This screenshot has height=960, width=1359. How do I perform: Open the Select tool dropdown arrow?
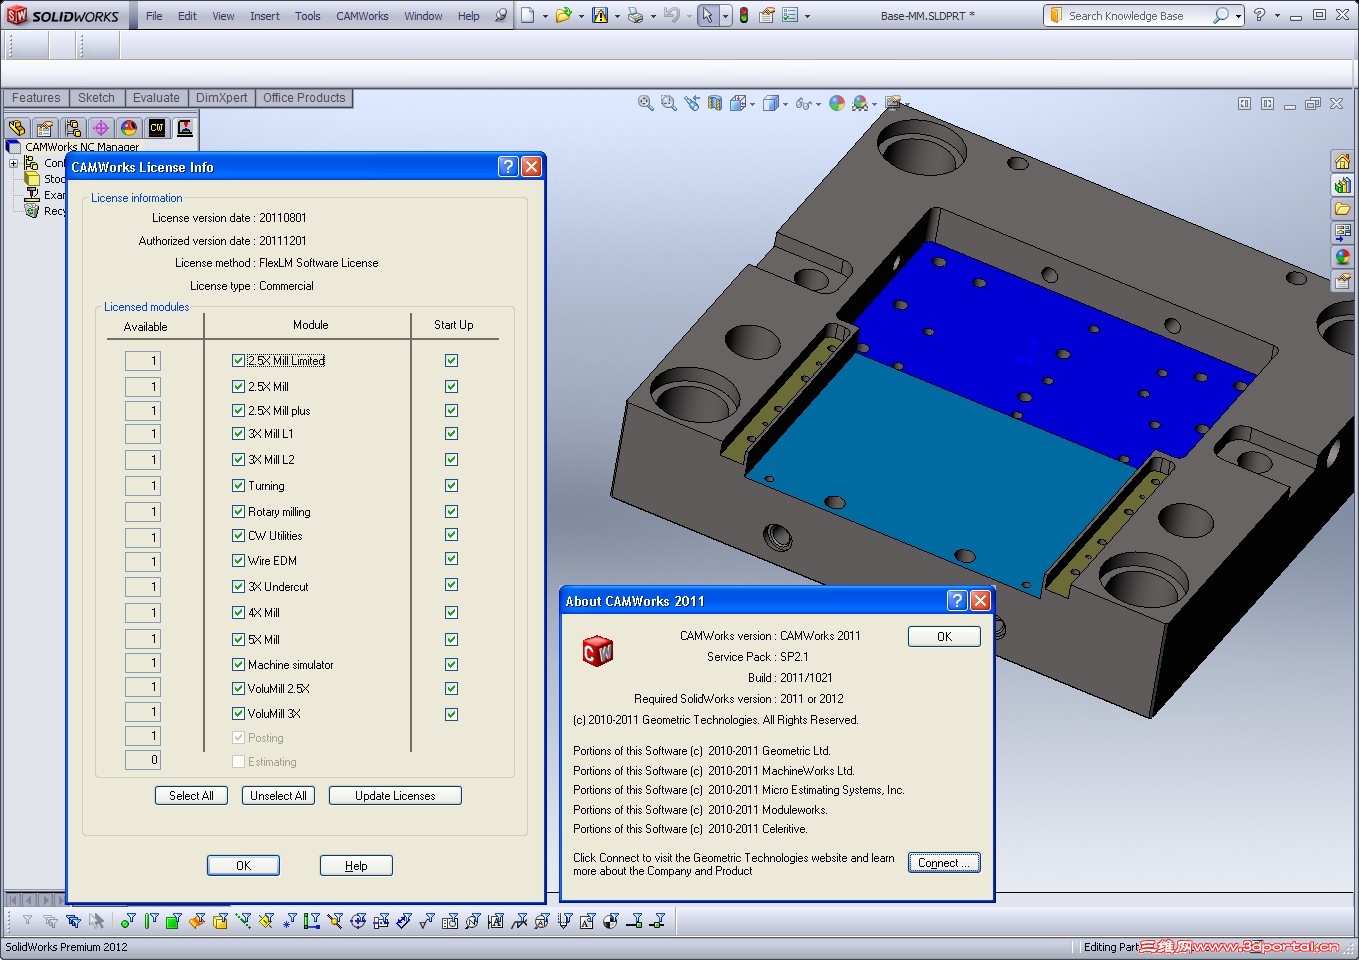725,16
